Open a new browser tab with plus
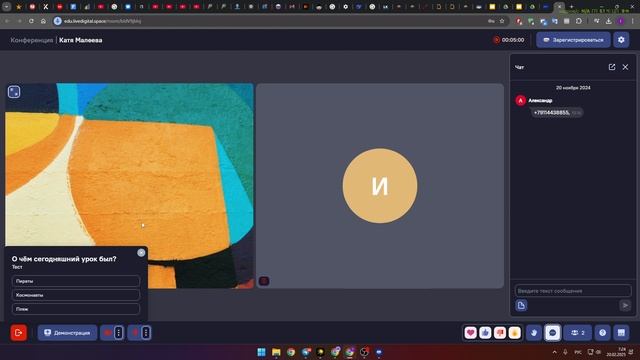This screenshot has width=640, height=360. pyautogui.click(x=571, y=7)
